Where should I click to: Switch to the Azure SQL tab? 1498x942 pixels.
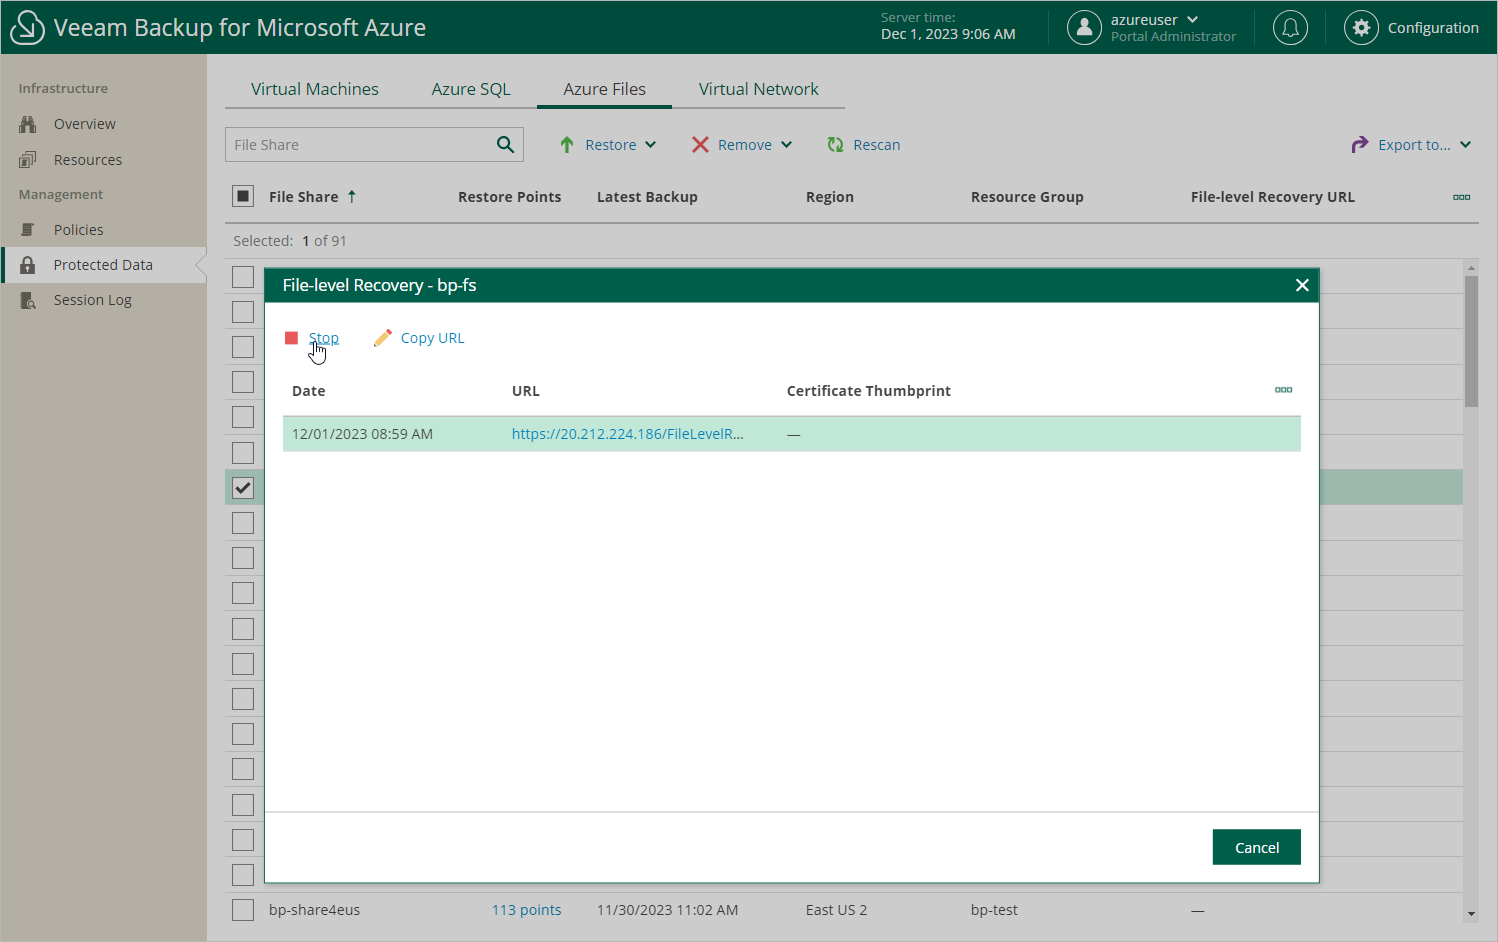click(x=471, y=89)
